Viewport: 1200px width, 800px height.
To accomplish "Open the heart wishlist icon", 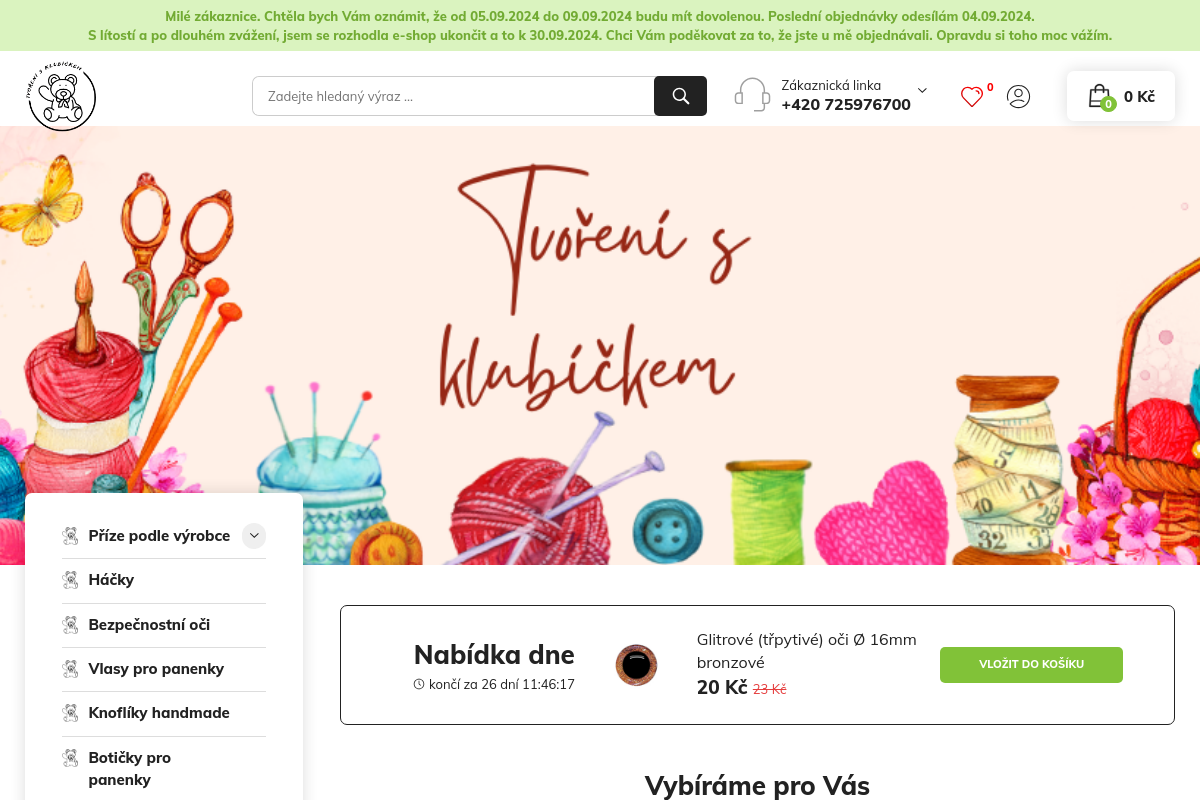I will click(972, 97).
